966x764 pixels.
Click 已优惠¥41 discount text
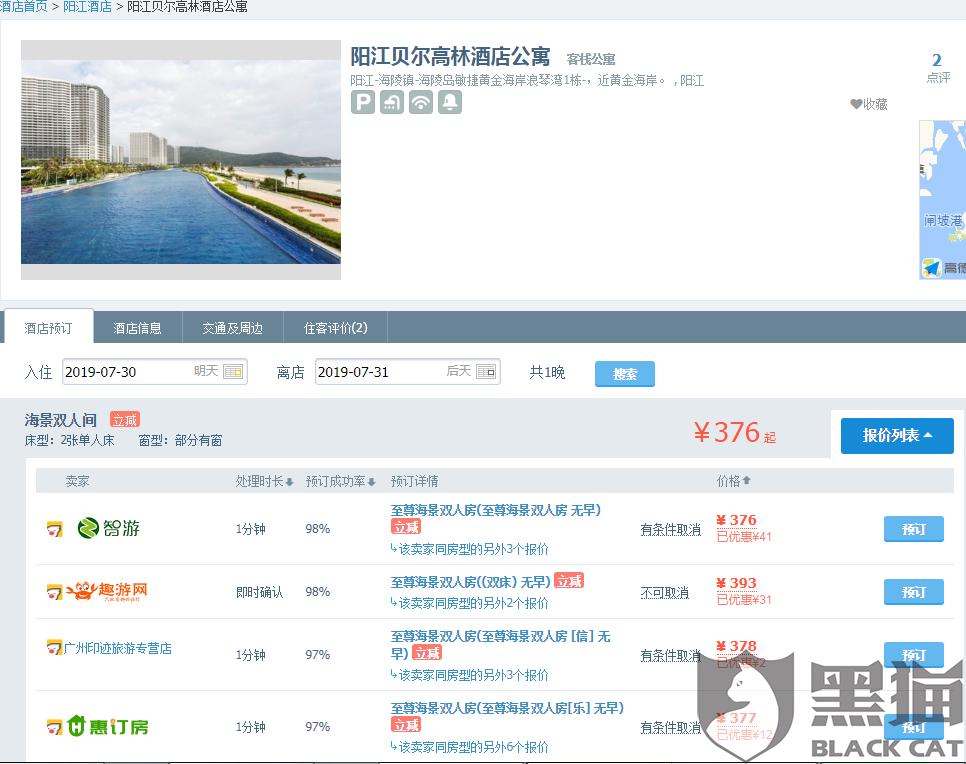coord(744,537)
